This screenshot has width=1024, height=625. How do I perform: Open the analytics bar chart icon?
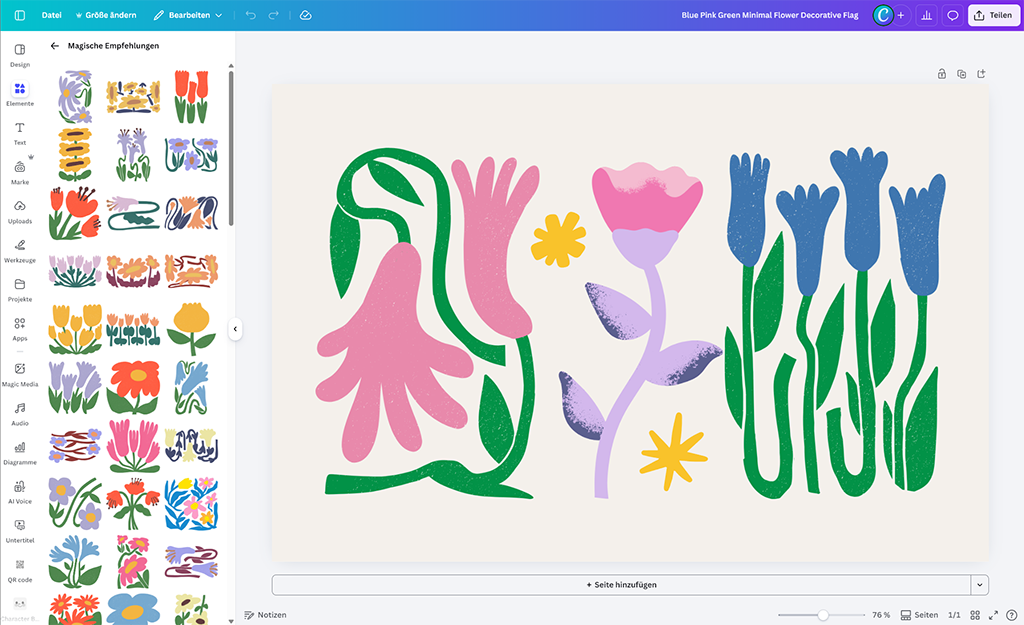(926, 16)
